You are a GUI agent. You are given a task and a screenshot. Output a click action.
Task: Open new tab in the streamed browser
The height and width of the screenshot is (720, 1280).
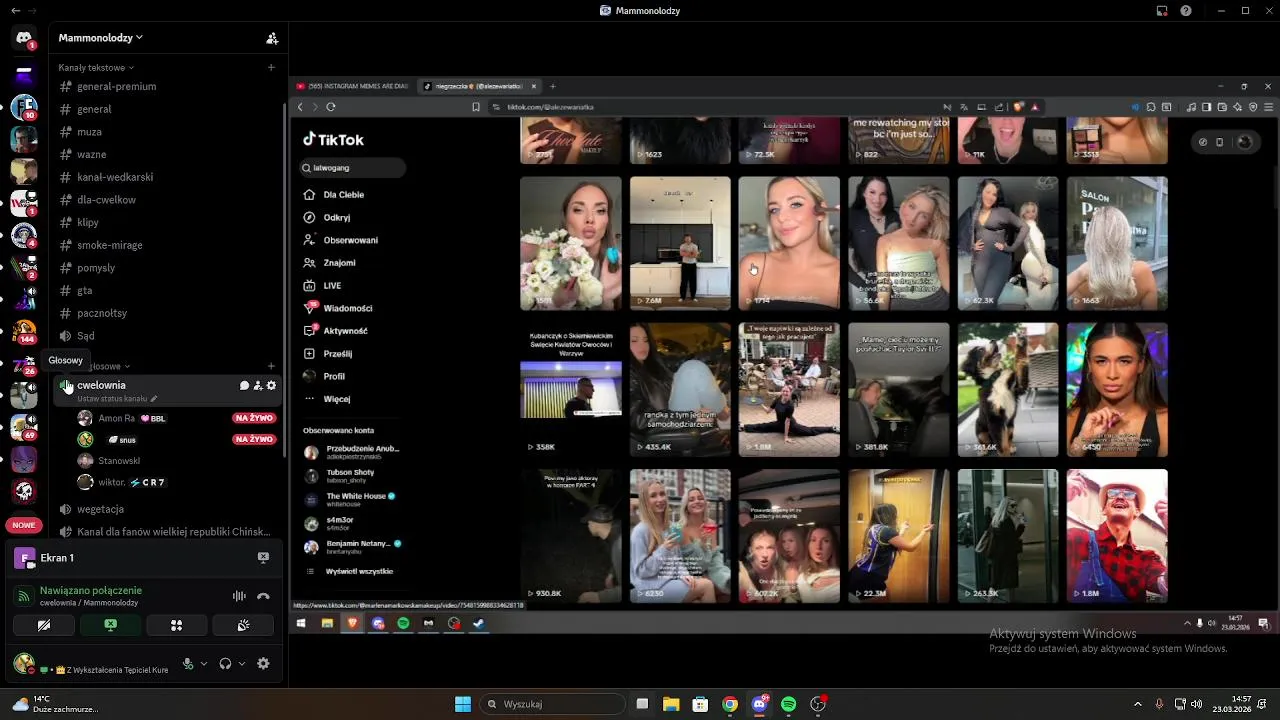coord(552,86)
